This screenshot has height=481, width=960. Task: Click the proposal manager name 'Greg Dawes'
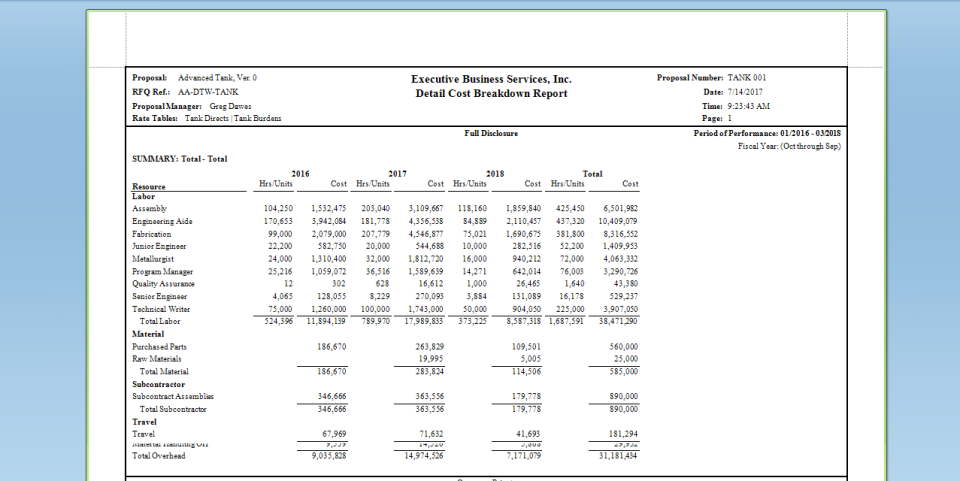230,106
